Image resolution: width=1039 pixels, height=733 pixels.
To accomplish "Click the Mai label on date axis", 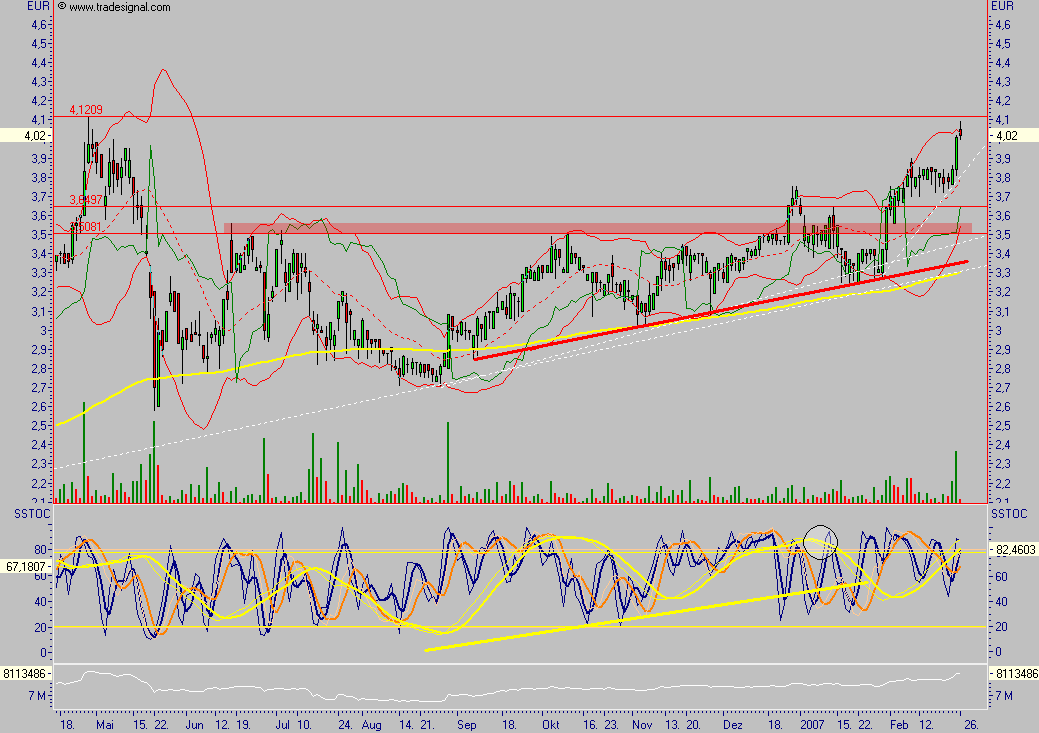I will (x=105, y=724).
